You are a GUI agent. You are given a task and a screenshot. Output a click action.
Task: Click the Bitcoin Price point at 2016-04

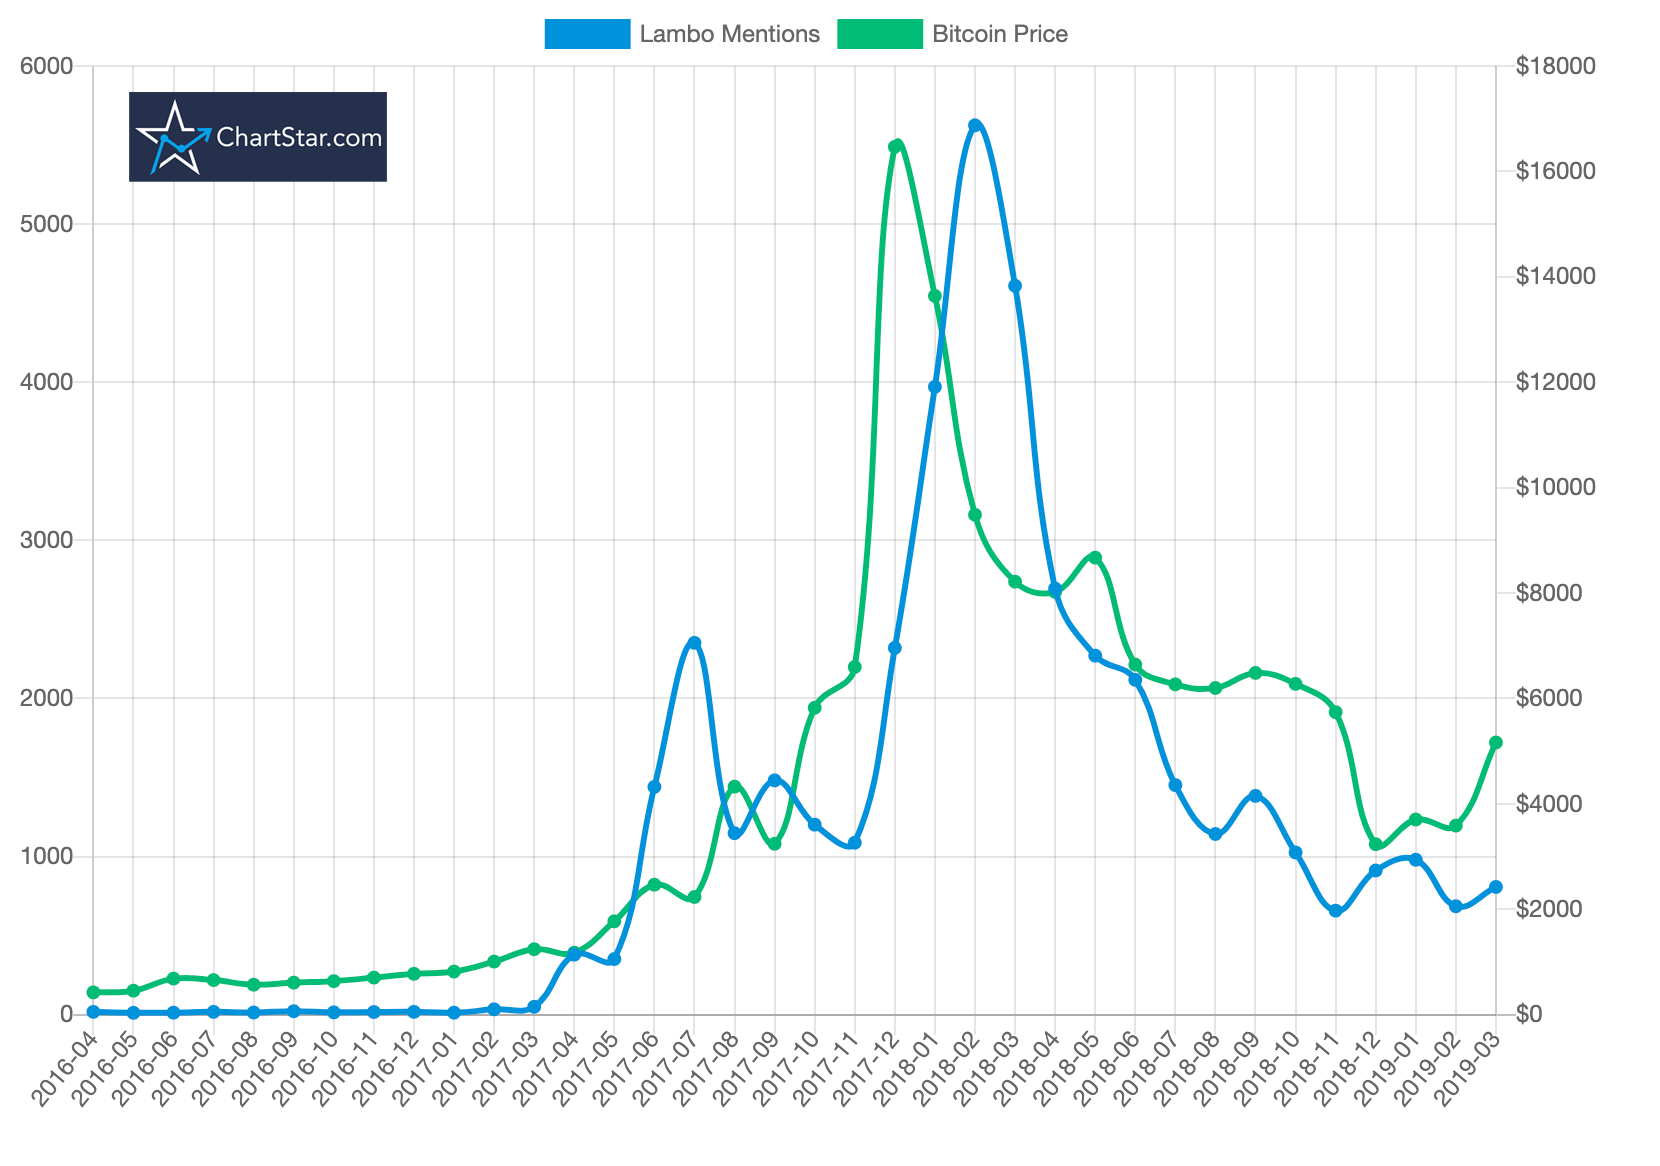point(93,992)
